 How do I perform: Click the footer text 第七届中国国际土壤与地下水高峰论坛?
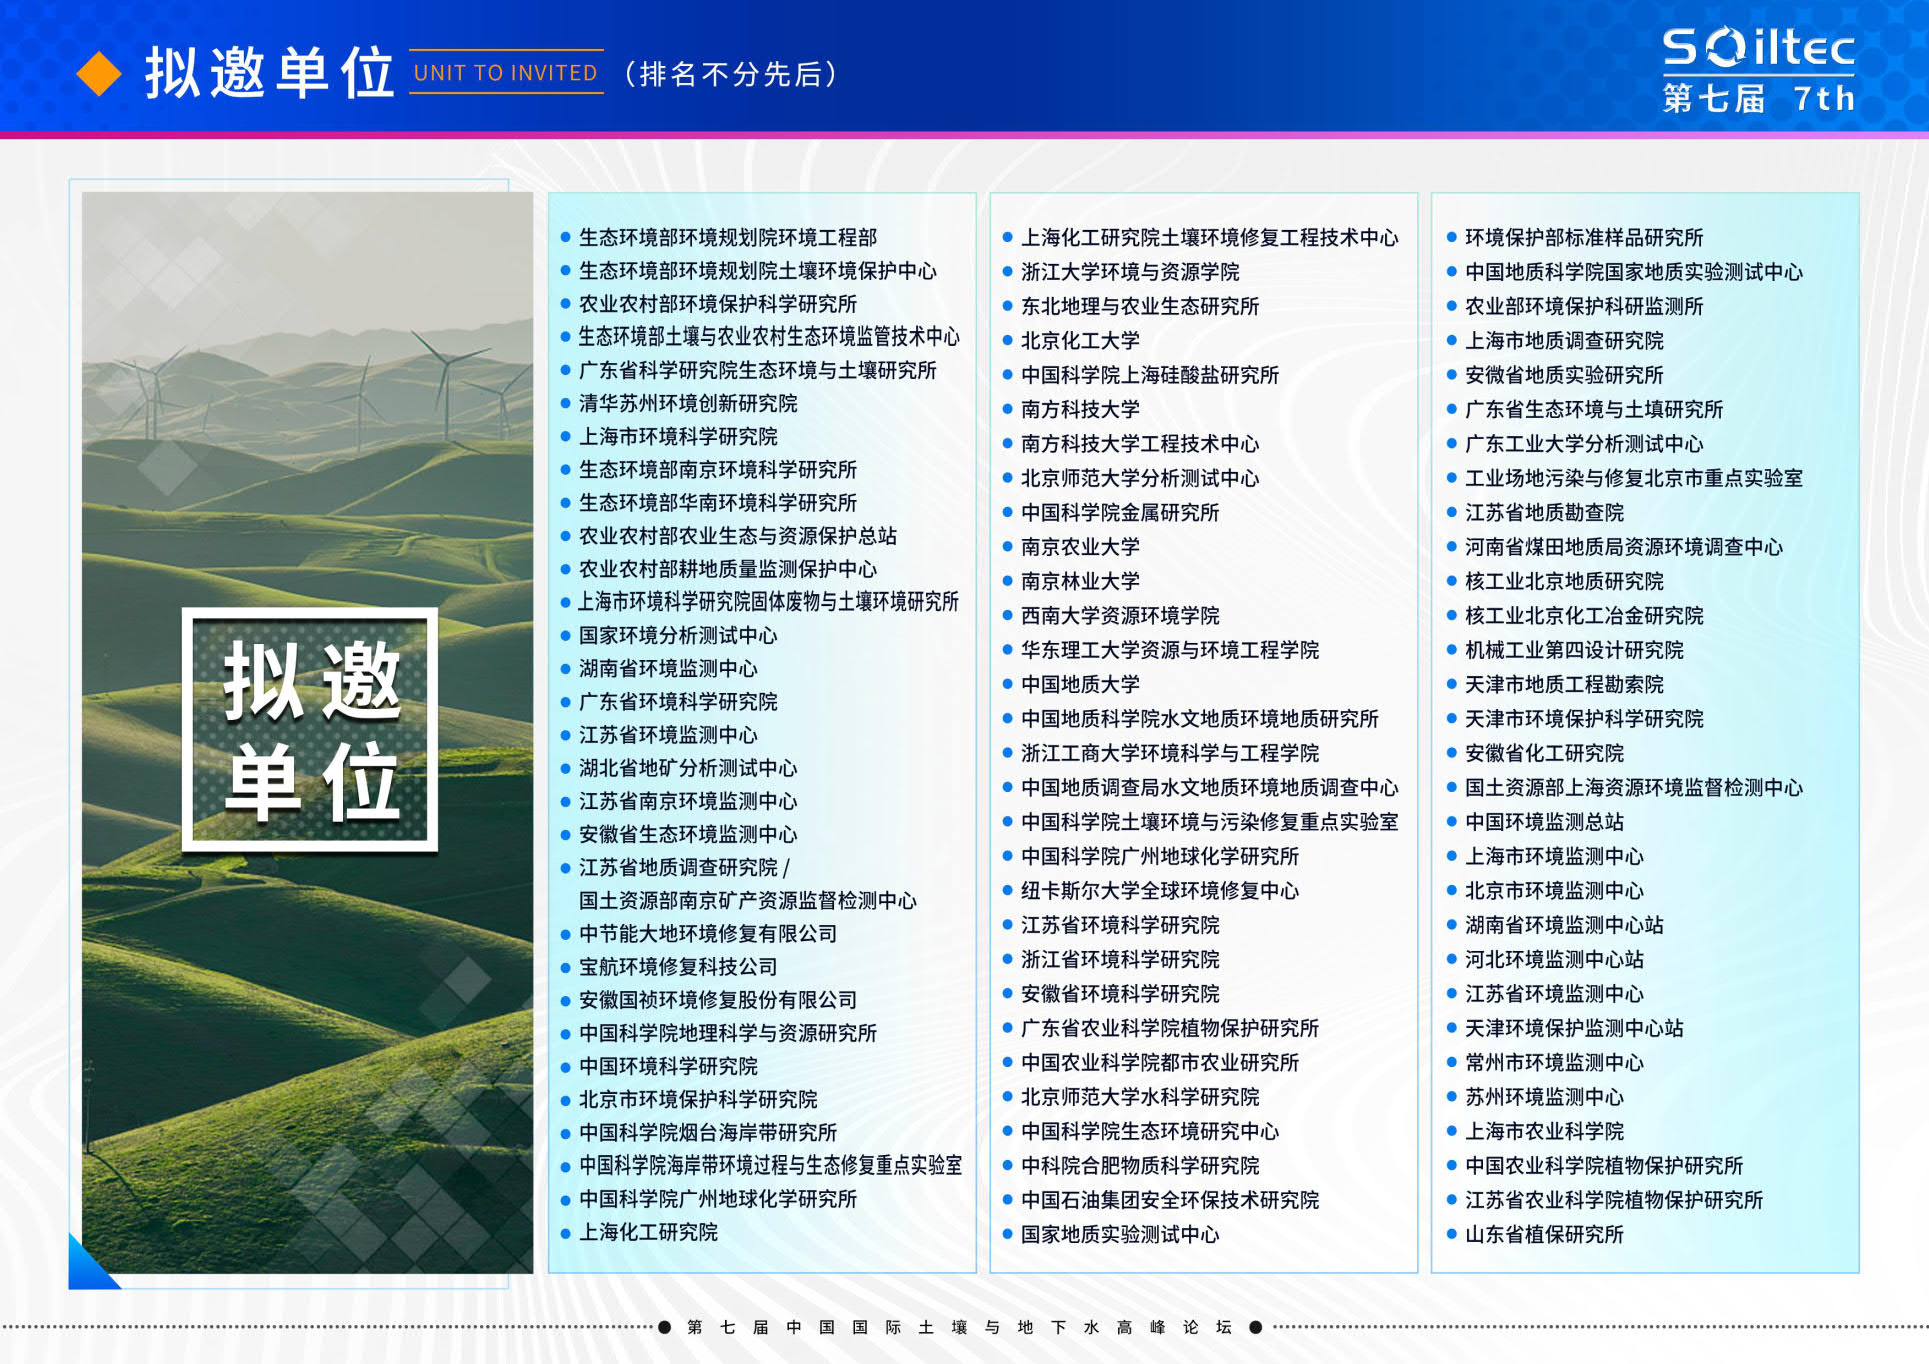[959, 1327]
